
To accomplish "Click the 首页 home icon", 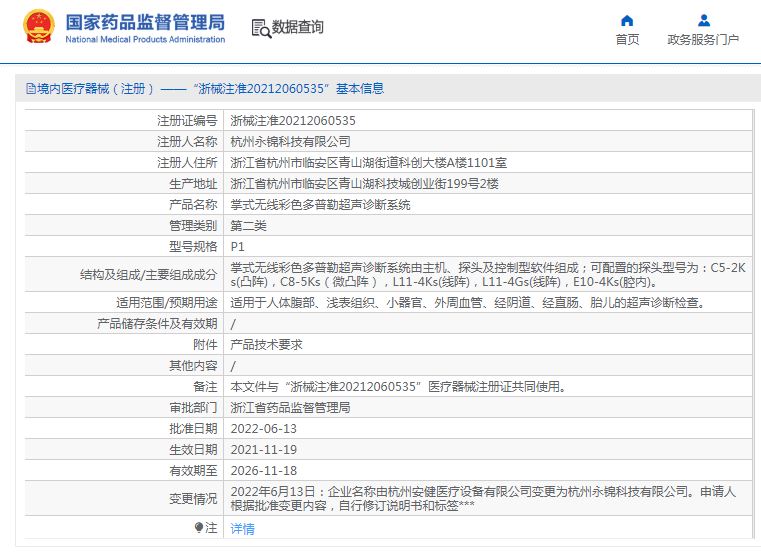I will coord(627,20).
